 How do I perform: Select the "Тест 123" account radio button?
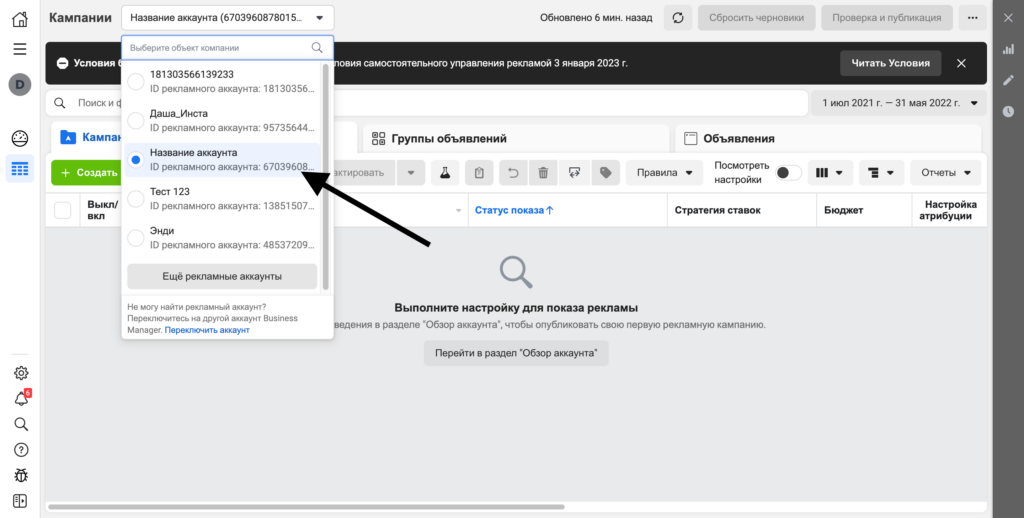(x=136, y=198)
